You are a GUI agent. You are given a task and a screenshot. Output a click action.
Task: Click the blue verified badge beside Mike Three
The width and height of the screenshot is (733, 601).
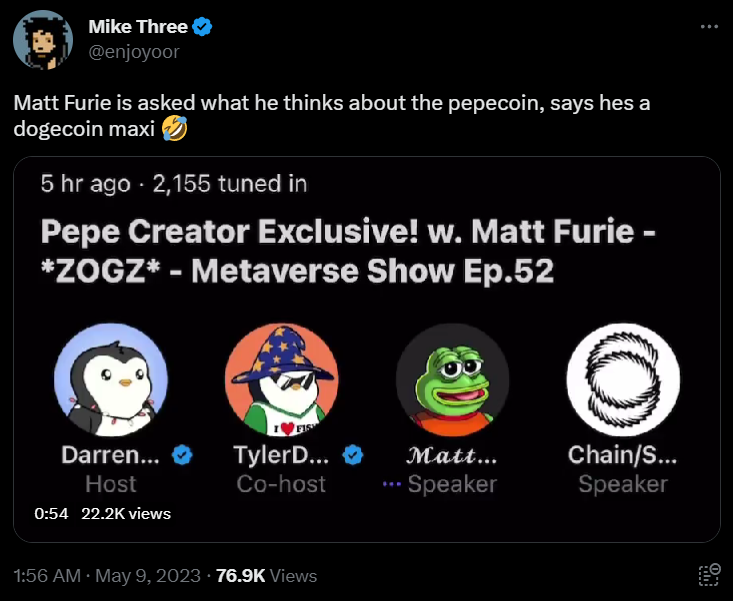(203, 28)
